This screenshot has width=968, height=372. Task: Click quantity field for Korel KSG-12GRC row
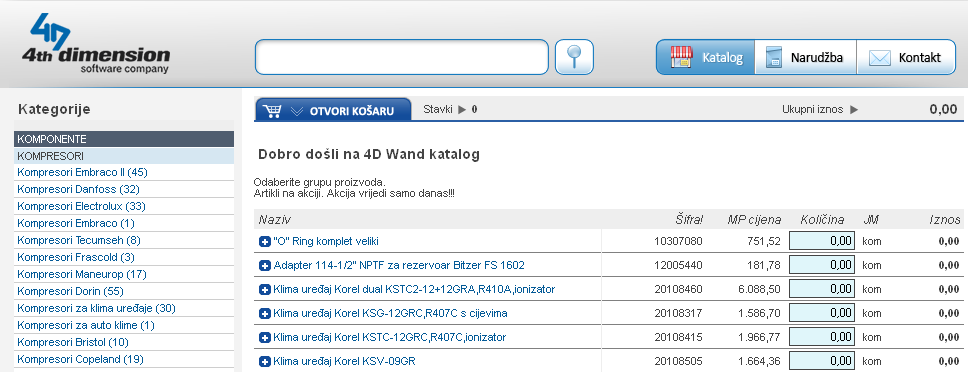point(822,313)
